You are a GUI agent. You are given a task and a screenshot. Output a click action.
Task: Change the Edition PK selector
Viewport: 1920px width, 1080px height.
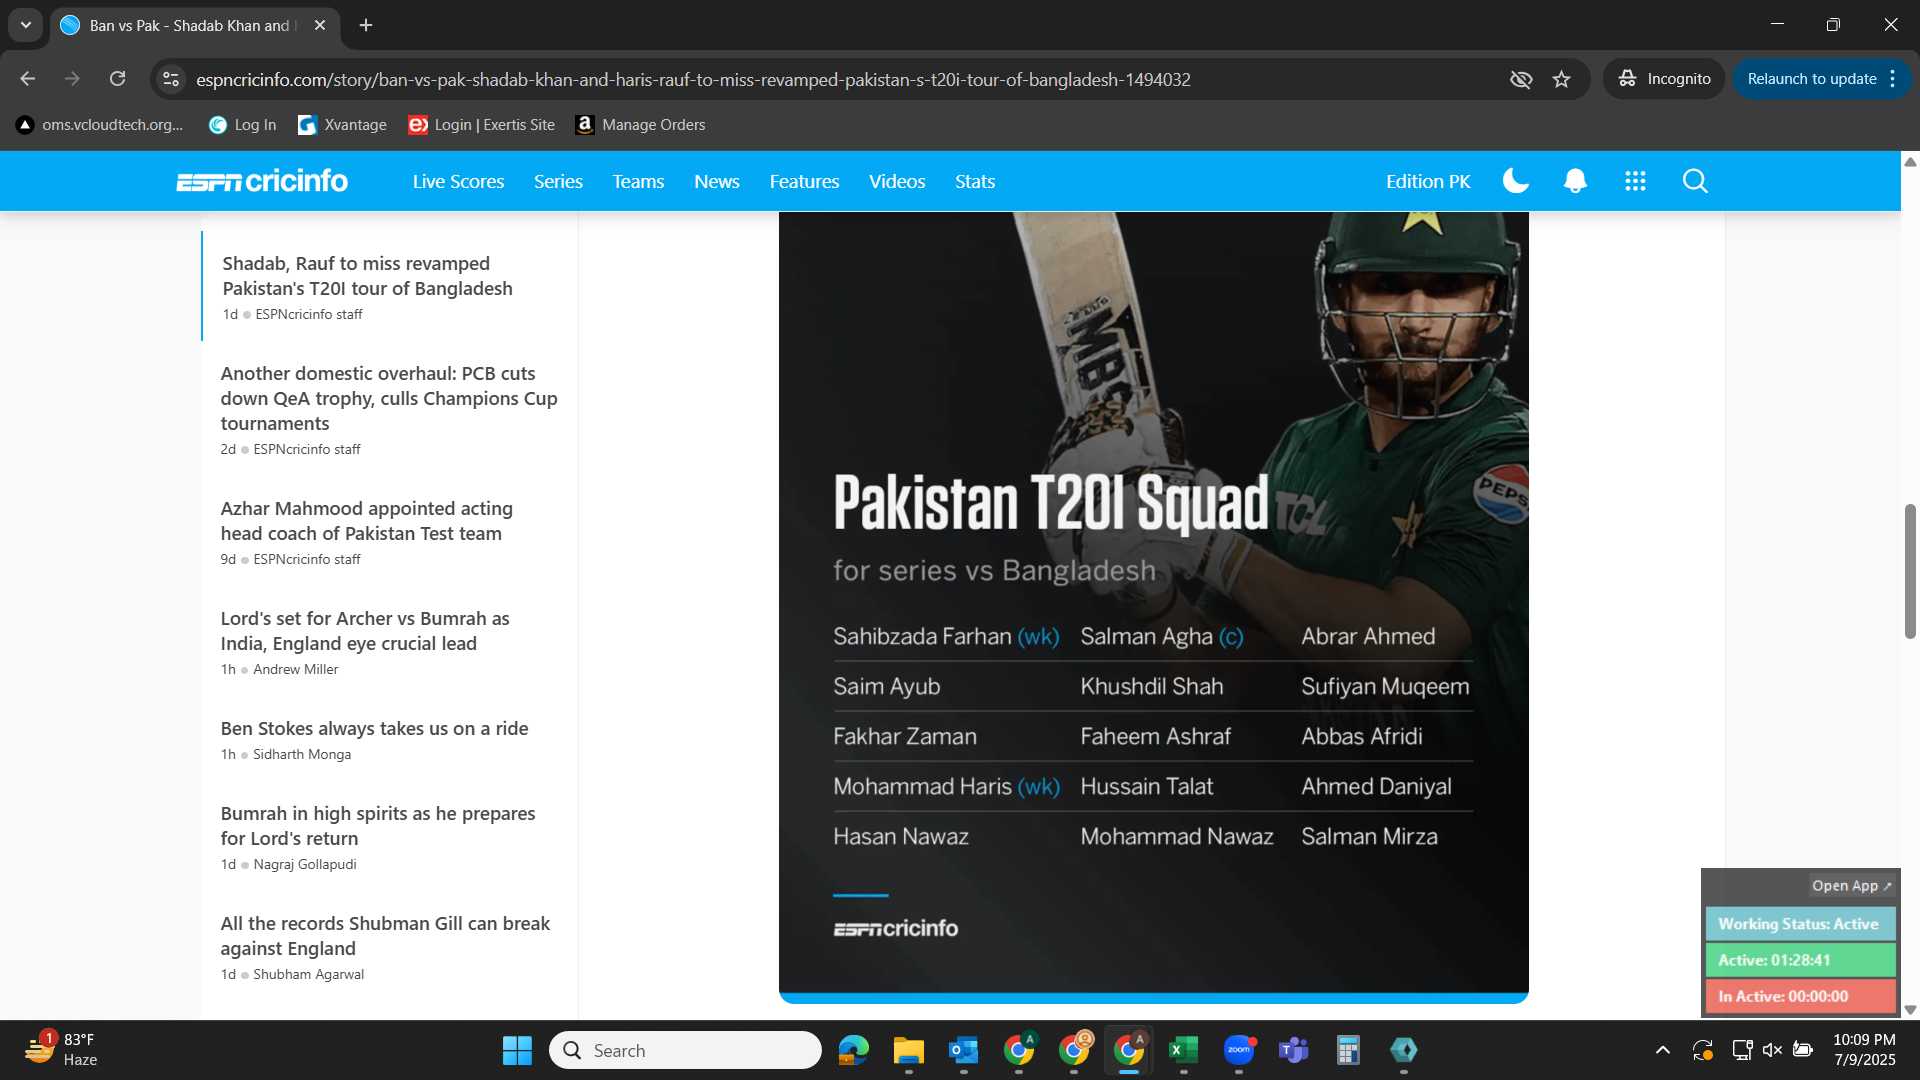[1428, 181]
